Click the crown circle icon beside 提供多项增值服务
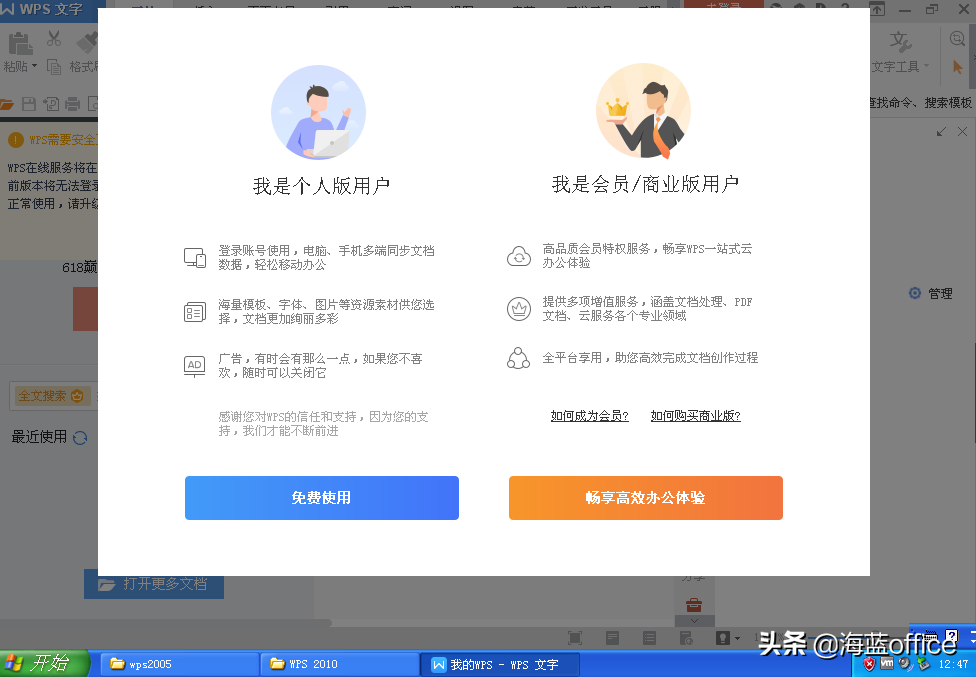 tap(518, 309)
